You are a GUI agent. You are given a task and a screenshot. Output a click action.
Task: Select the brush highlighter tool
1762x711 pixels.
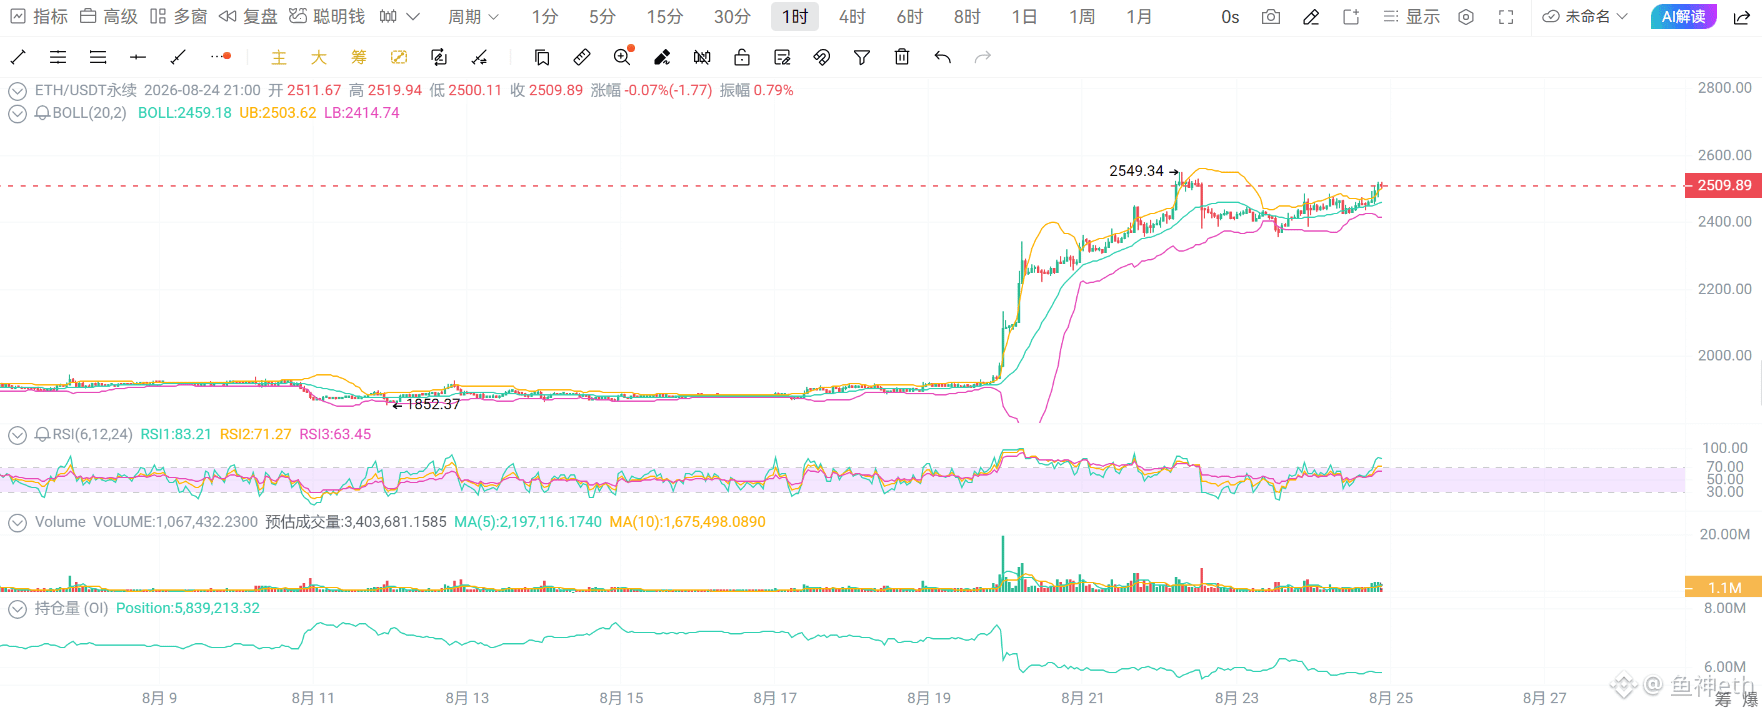(662, 57)
